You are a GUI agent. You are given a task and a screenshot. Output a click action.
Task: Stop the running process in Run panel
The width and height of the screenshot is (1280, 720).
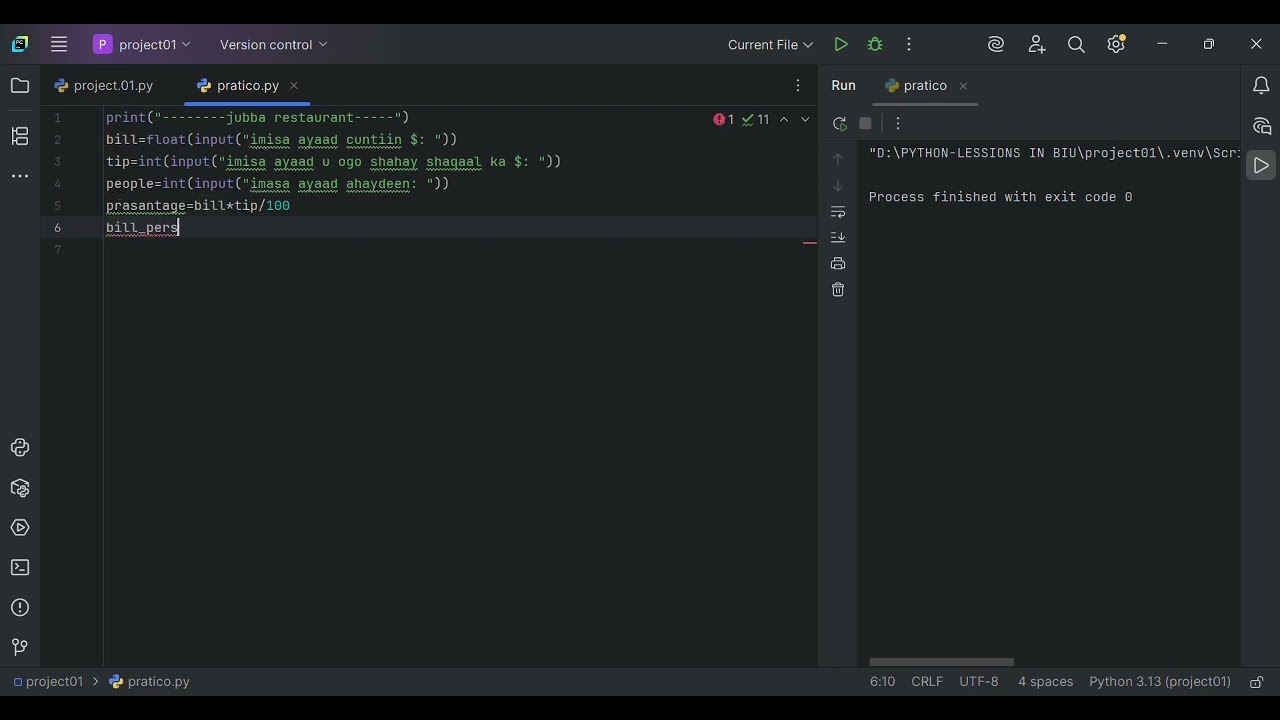click(866, 123)
